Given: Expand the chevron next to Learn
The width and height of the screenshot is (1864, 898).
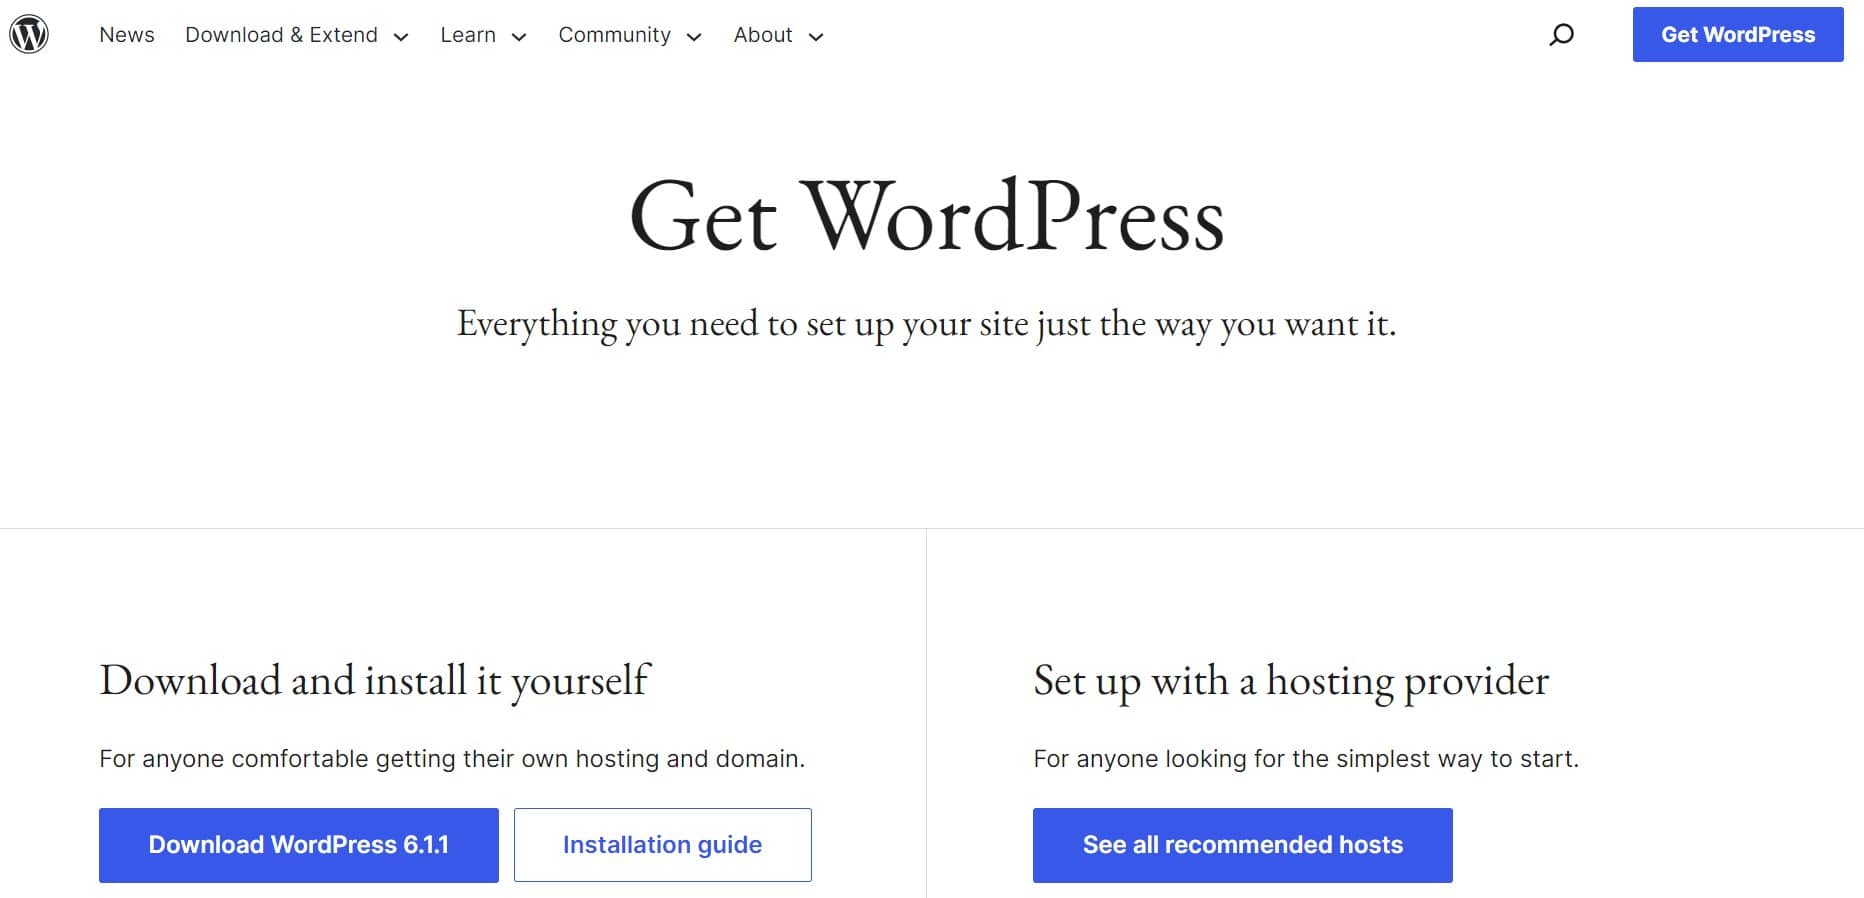Looking at the screenshot, I should click(x=519, y=37).
